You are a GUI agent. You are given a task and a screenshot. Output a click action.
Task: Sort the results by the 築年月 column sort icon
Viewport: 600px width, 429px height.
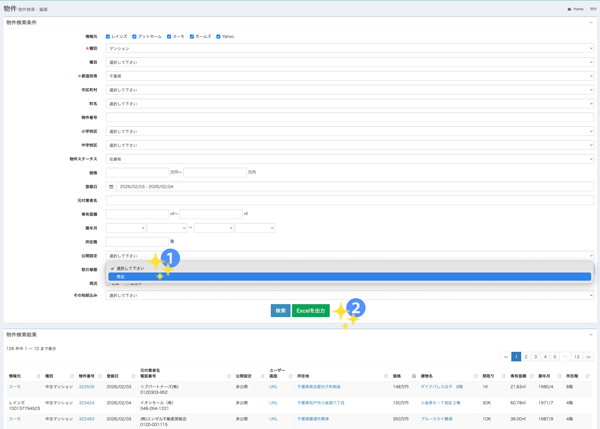[559, 376]
